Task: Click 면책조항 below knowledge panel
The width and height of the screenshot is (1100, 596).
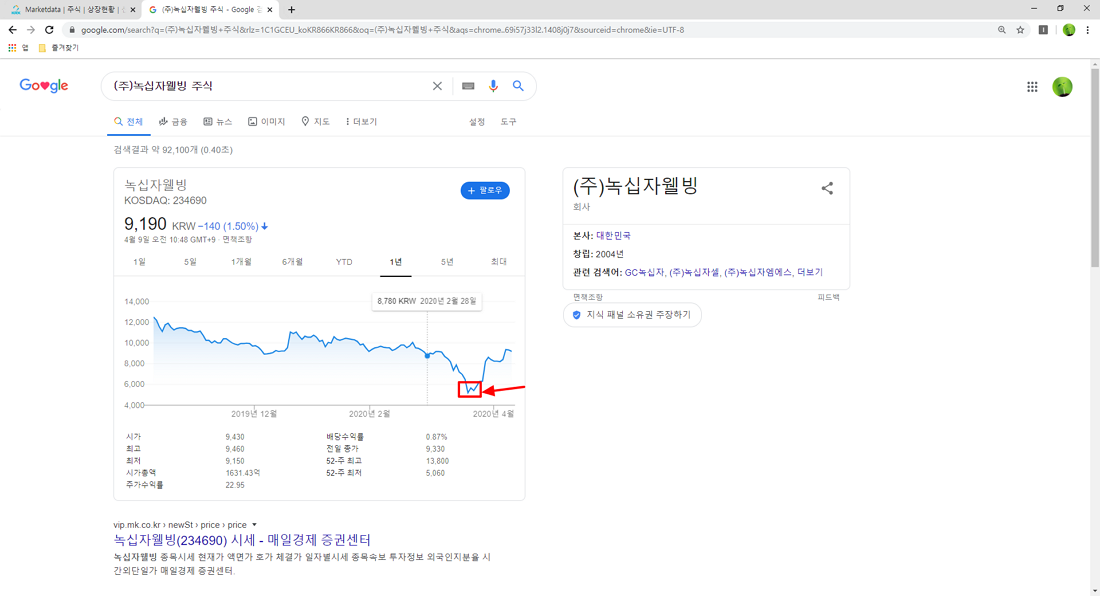Action: click(588, 297)
